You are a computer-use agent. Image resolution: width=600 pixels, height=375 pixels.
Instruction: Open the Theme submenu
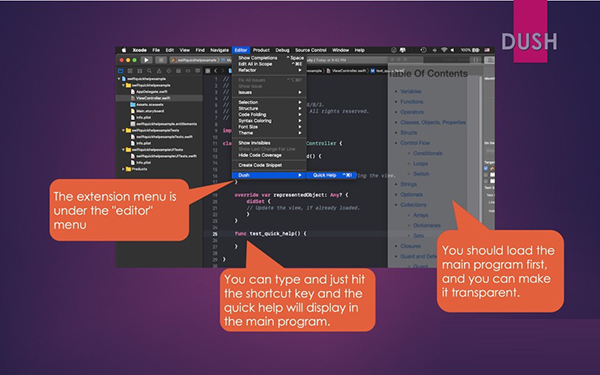(x=269, y=133)
